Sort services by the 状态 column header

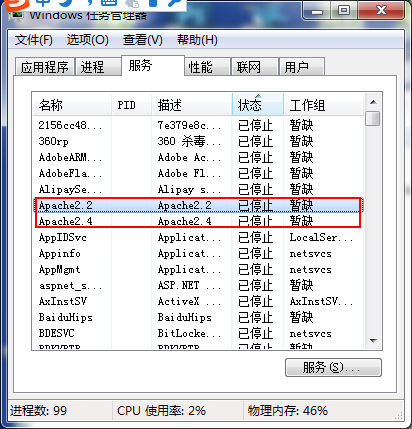(258, 105)
